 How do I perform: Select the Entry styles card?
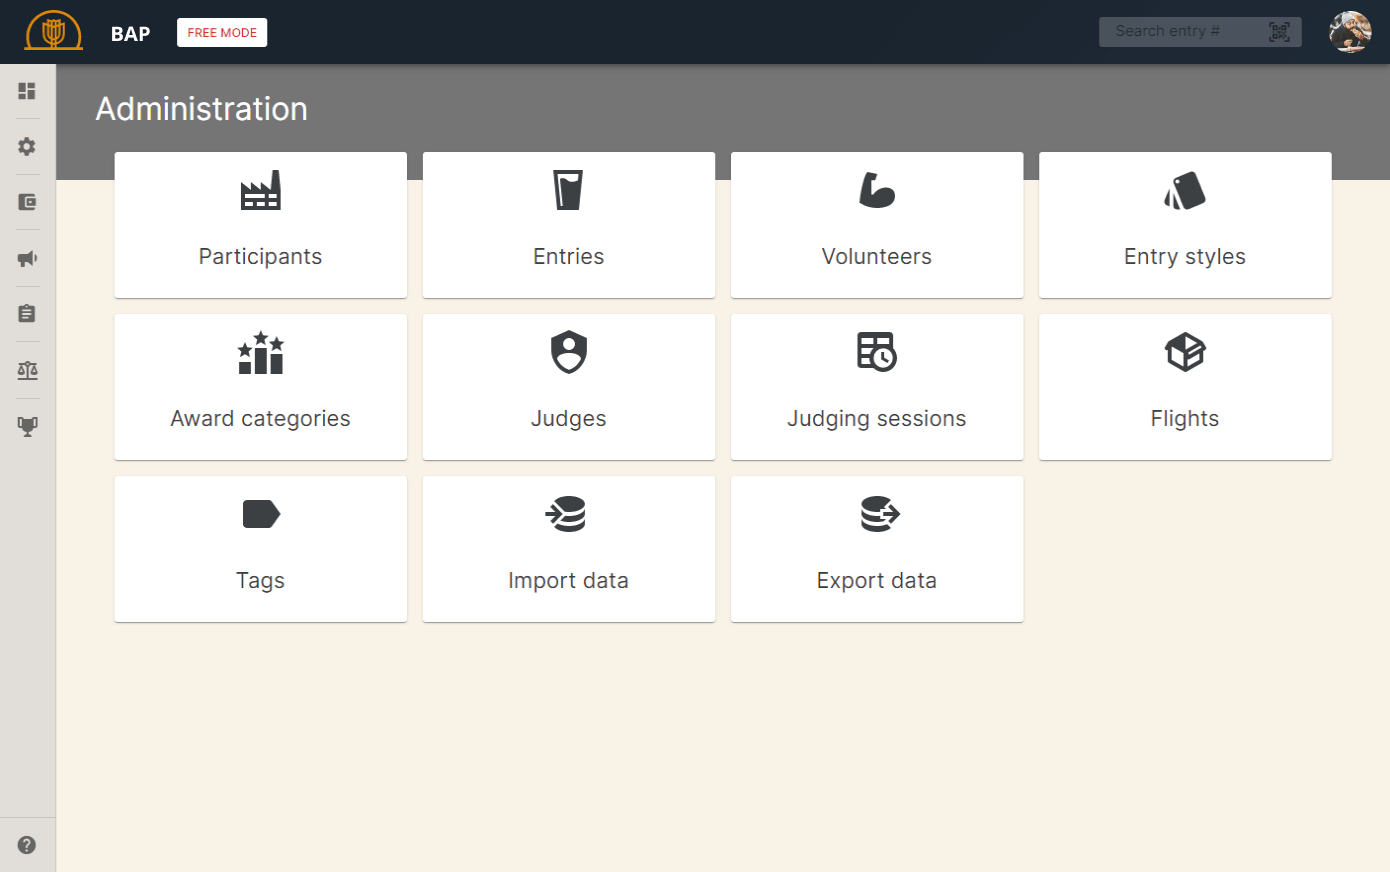(1185, 225)
